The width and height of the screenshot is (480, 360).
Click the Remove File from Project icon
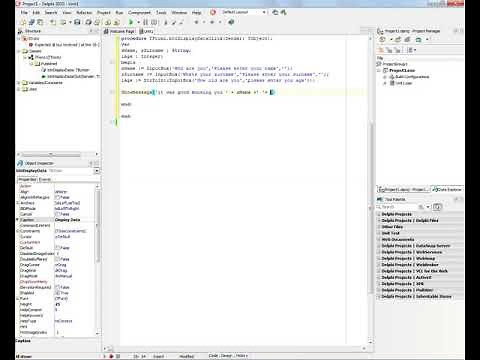tap(116, 22)
